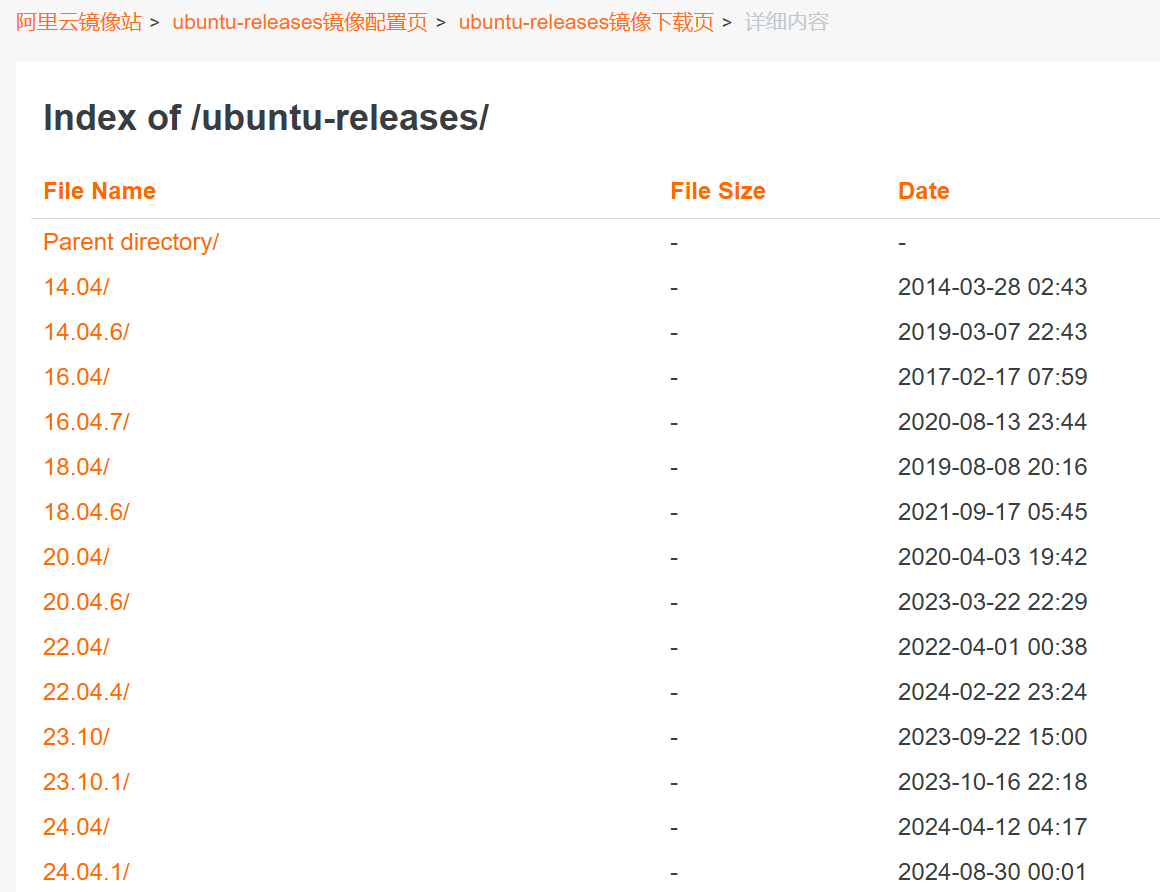Select the 18.04.6/ directory
This screenshot has height=892, width=1160.
coord(86,512)
